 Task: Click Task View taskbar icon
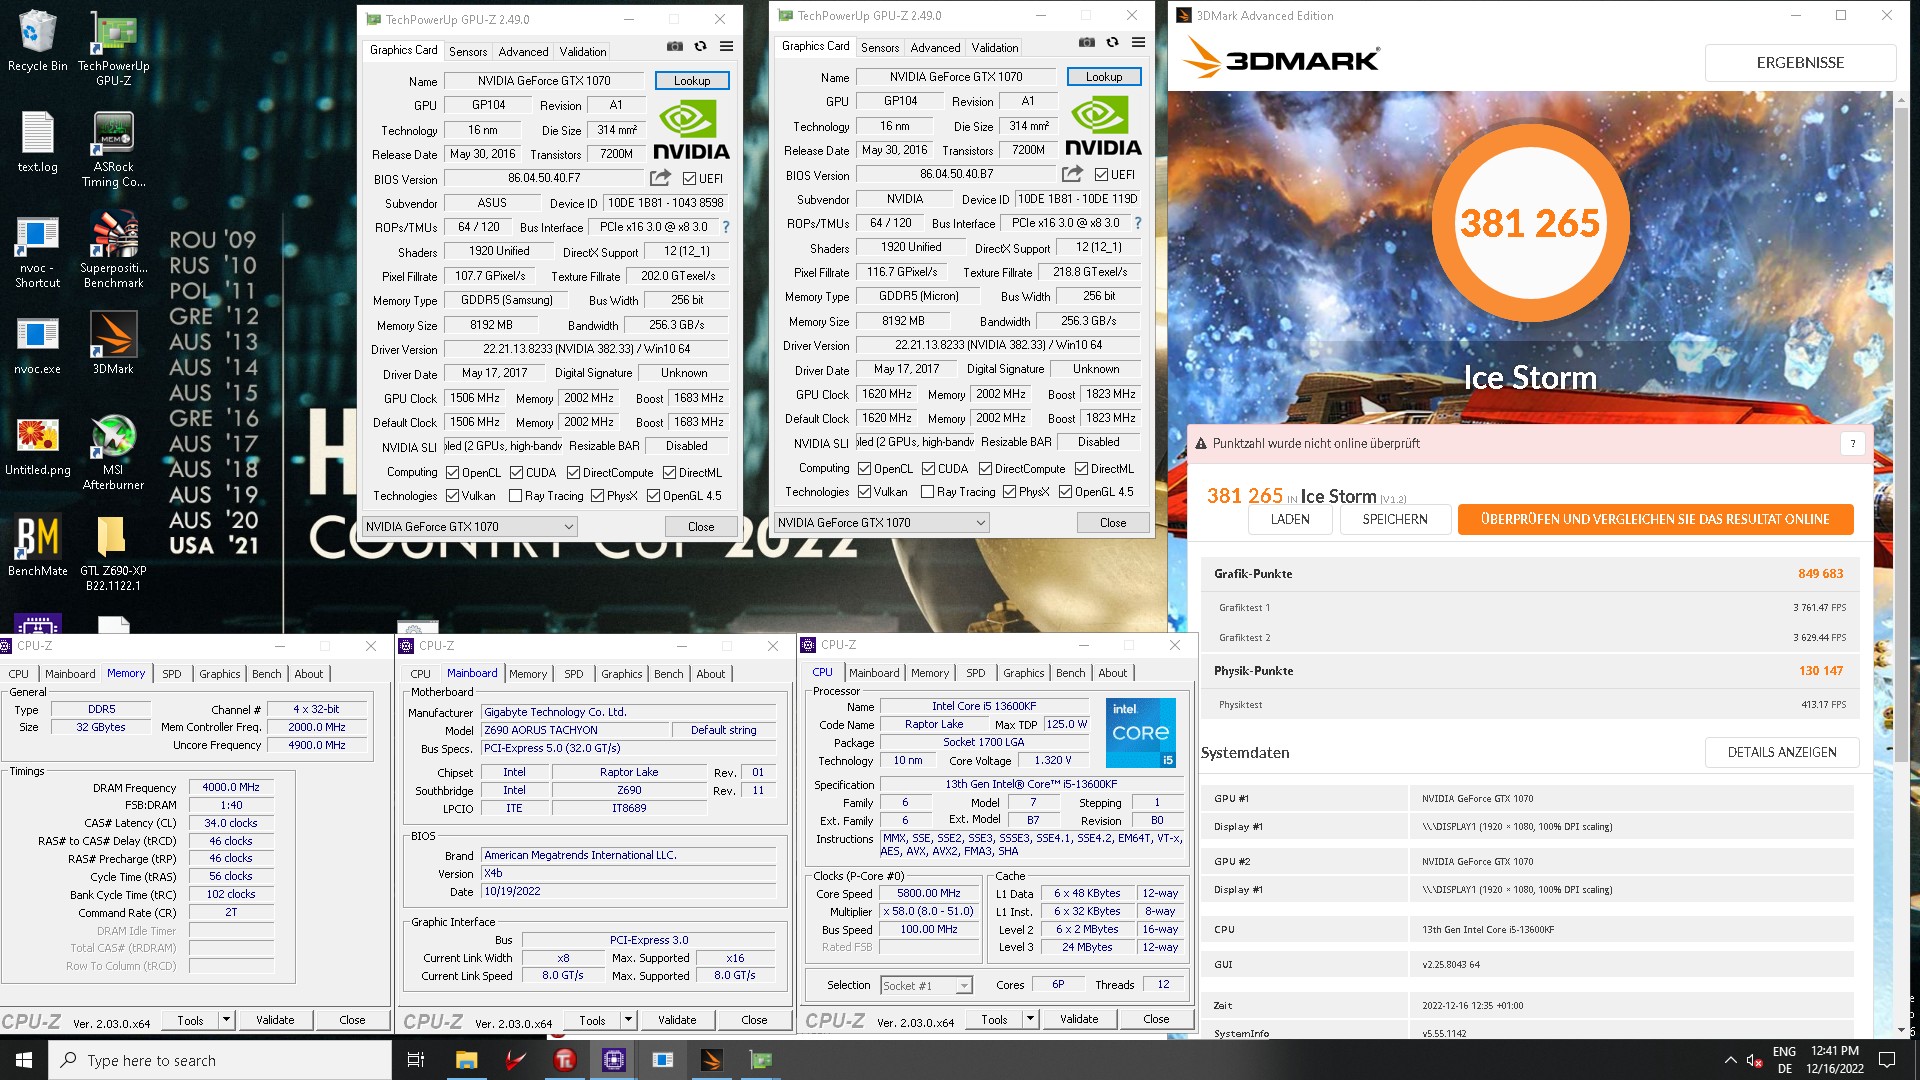point(416,1060)
